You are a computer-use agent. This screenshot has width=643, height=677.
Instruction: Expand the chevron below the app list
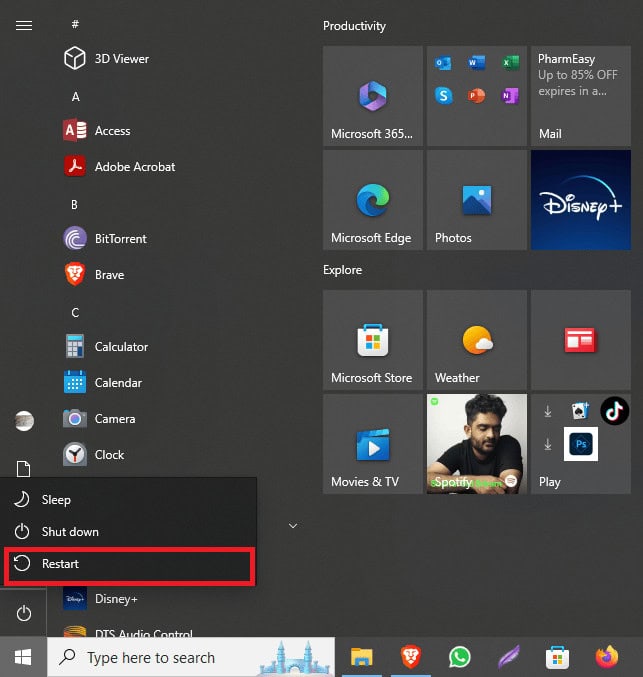point(293,525)
